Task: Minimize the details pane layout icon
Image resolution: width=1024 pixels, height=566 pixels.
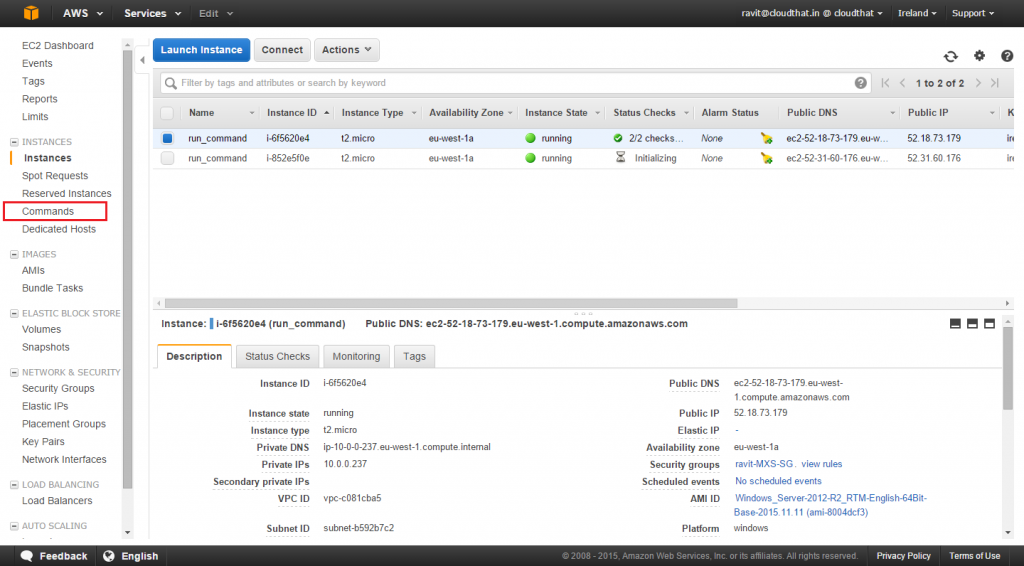Action: [955, 324]
